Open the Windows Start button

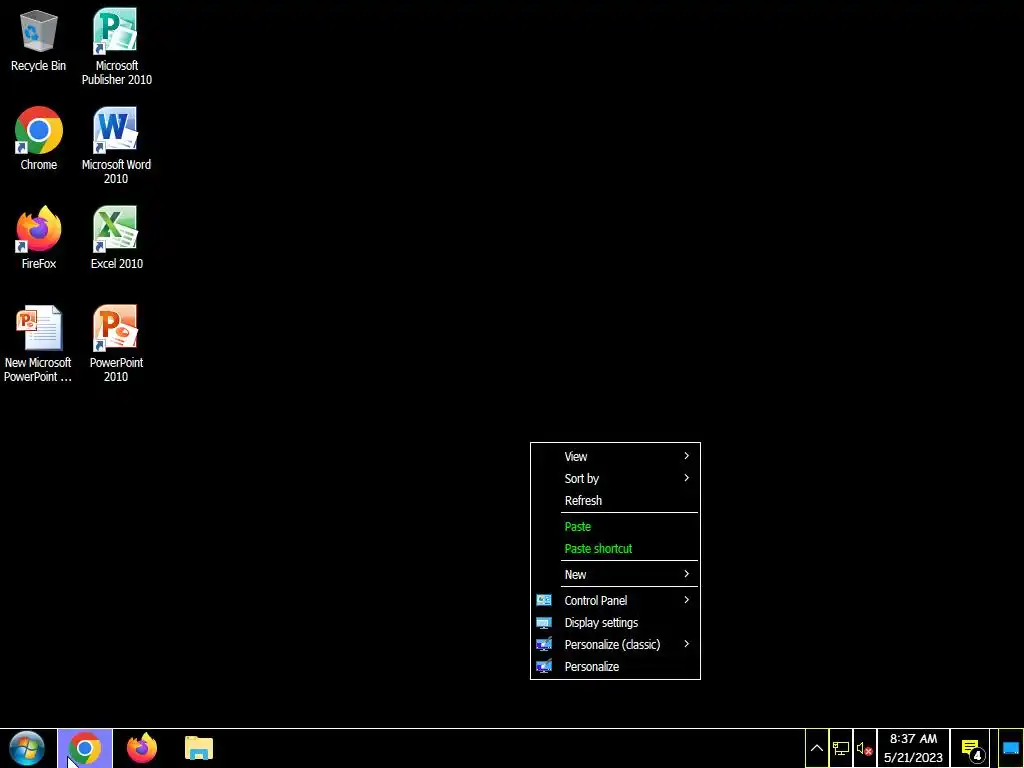[27, 748]
